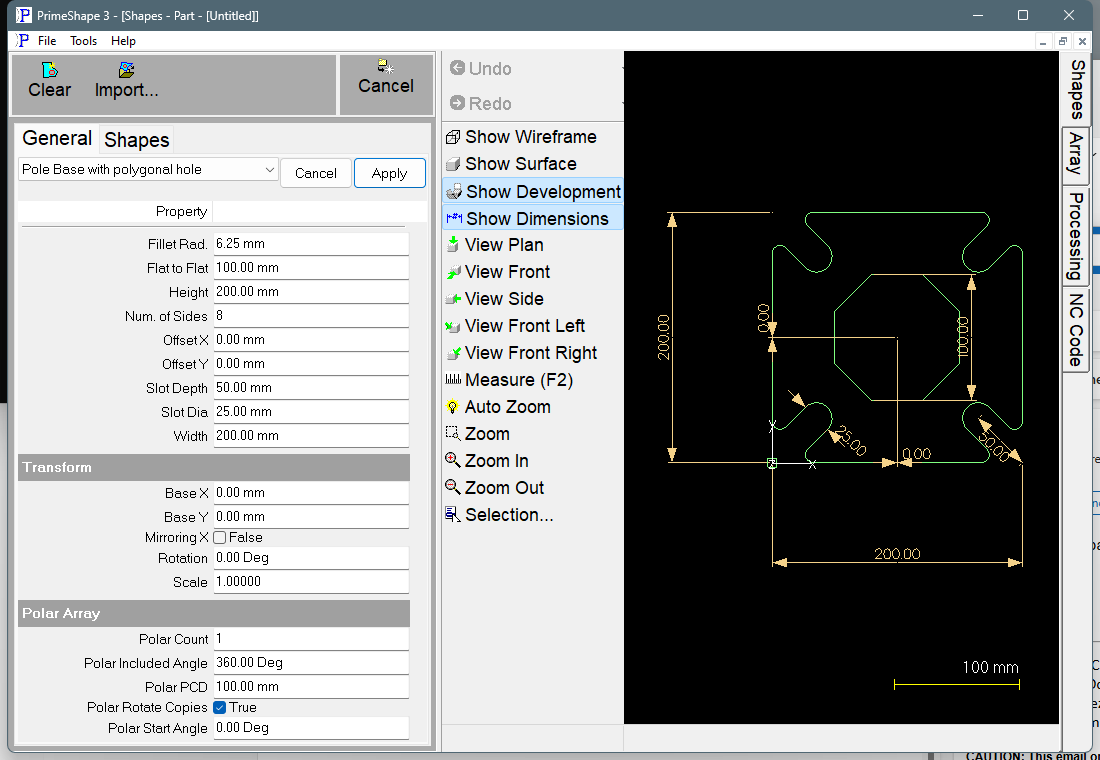Toggle Show Dimensions option
Viewport: 1100px width, 760px height.
[x=532, y=218]
